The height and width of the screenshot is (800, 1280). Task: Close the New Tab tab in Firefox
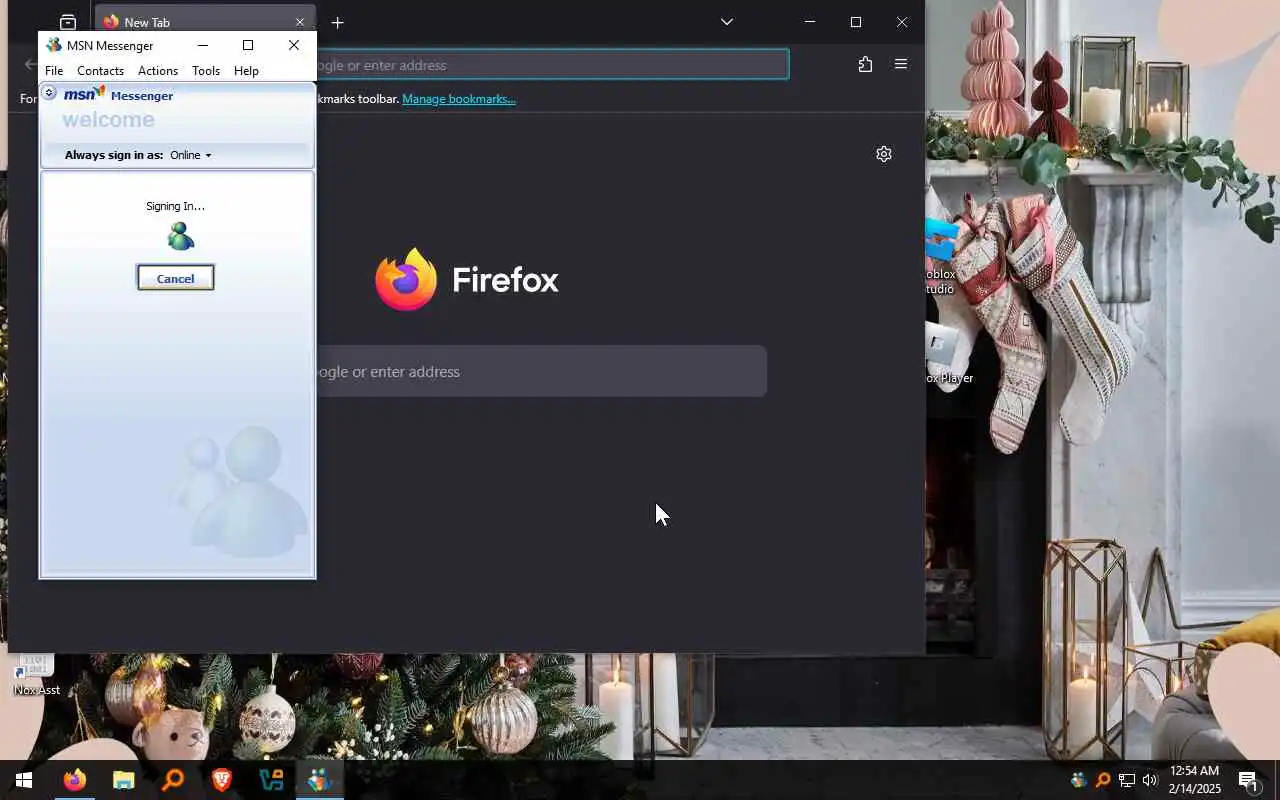[300, 22]
